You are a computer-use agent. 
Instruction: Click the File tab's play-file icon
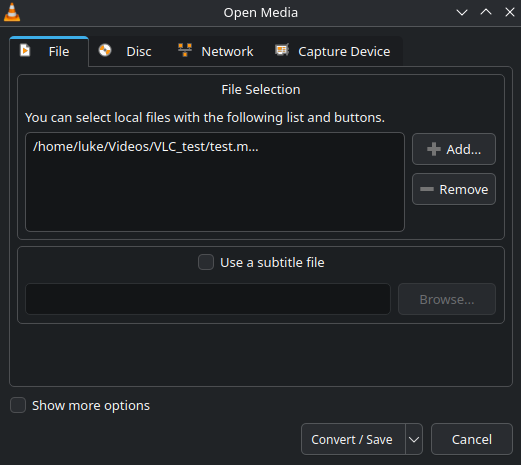coord(25,51)
